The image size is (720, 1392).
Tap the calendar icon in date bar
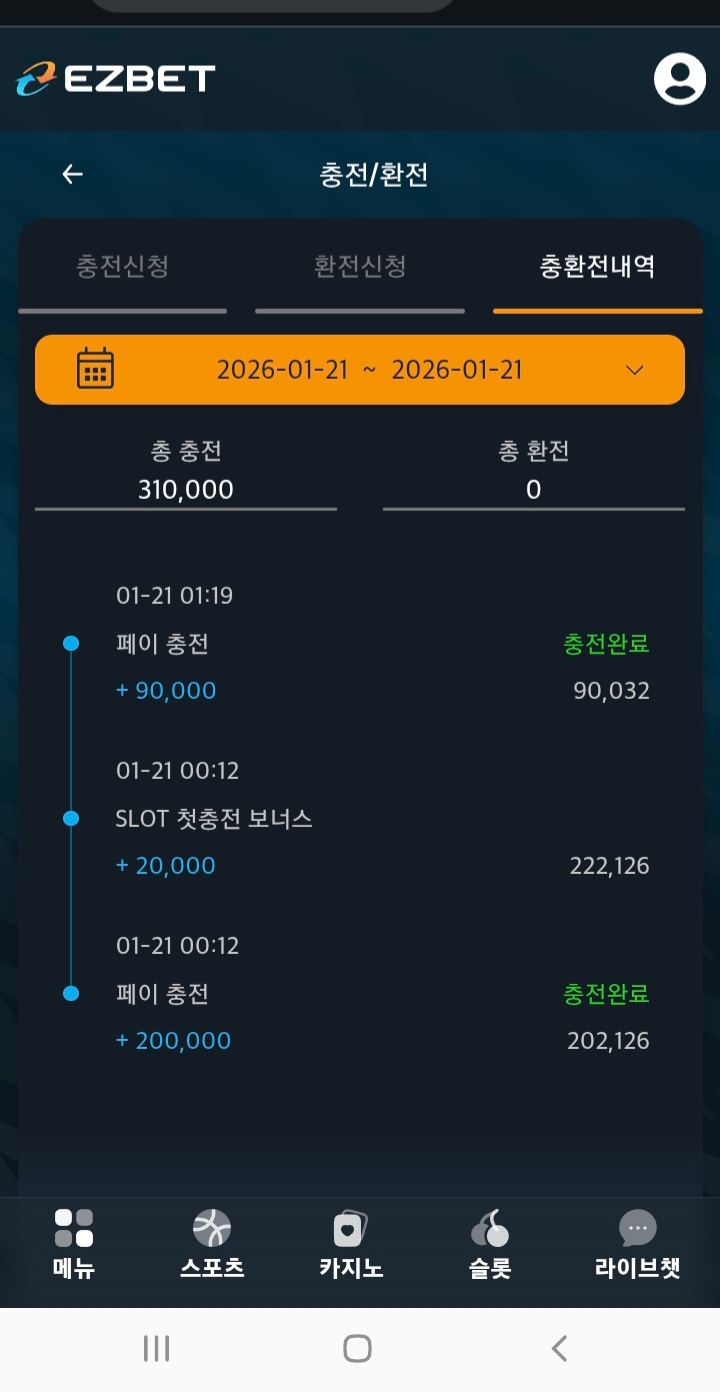coord(96,369)
